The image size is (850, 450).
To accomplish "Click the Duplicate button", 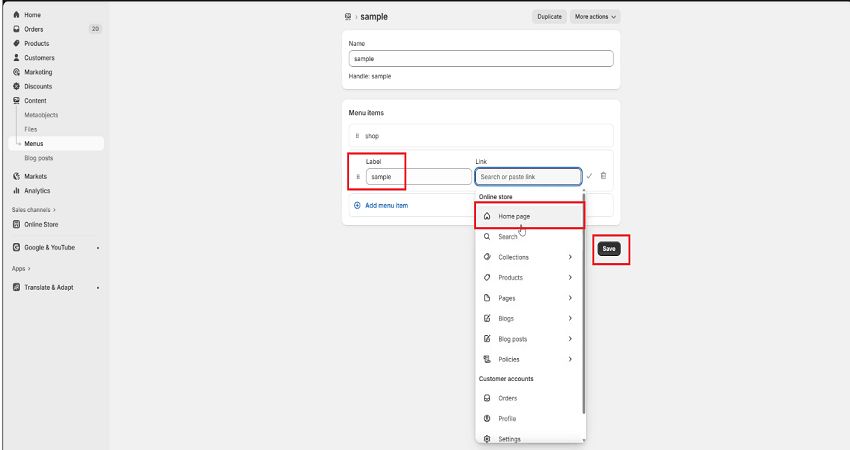I will pyautogui.click(x=549, y=17).
